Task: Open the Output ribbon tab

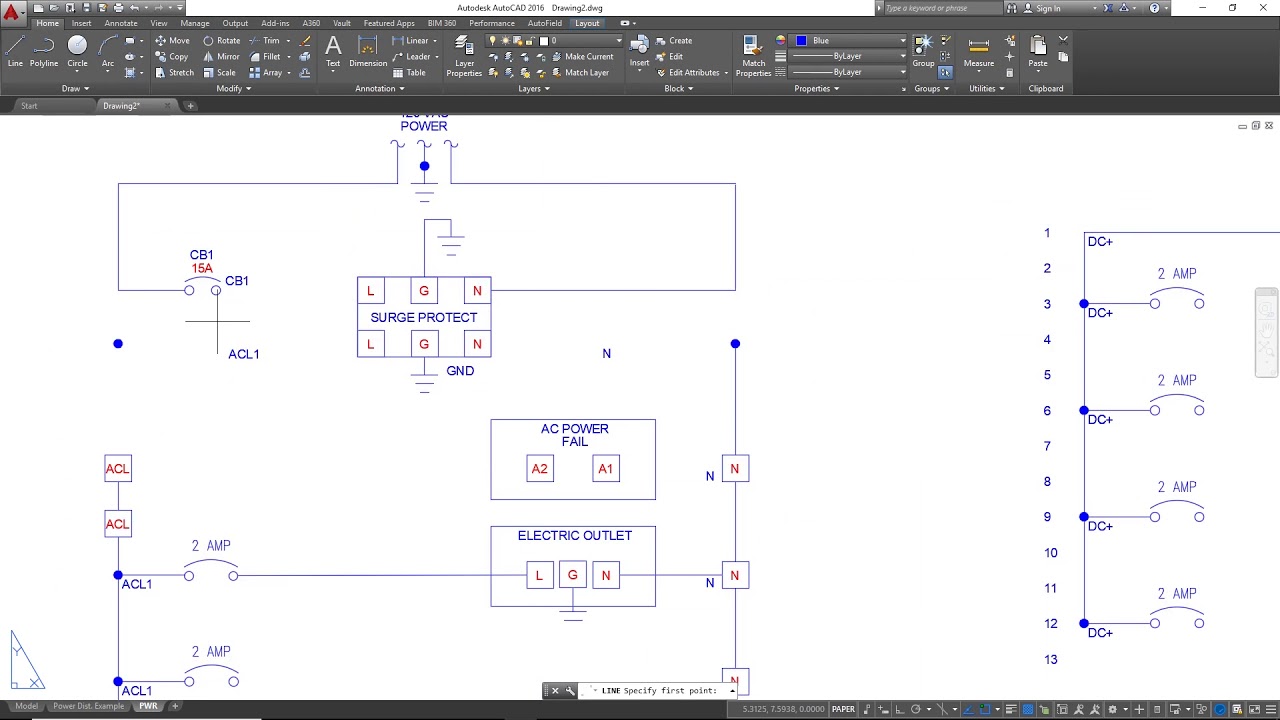Action: coord(235,23)
